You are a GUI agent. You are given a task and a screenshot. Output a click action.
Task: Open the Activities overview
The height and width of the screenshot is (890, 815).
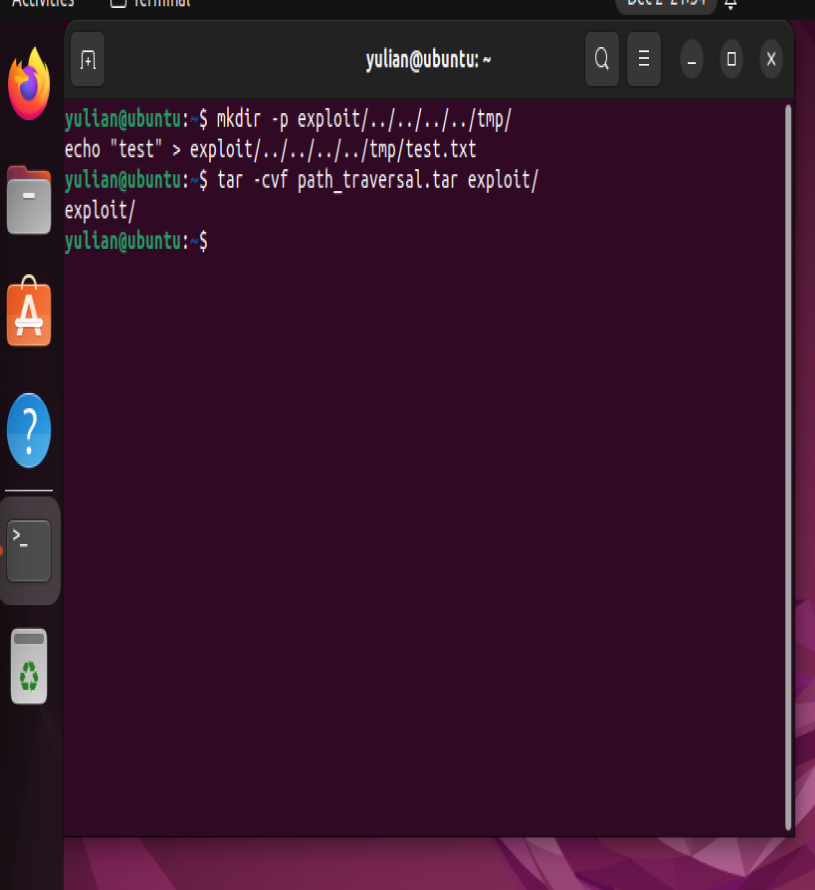(x=42, y=3)
